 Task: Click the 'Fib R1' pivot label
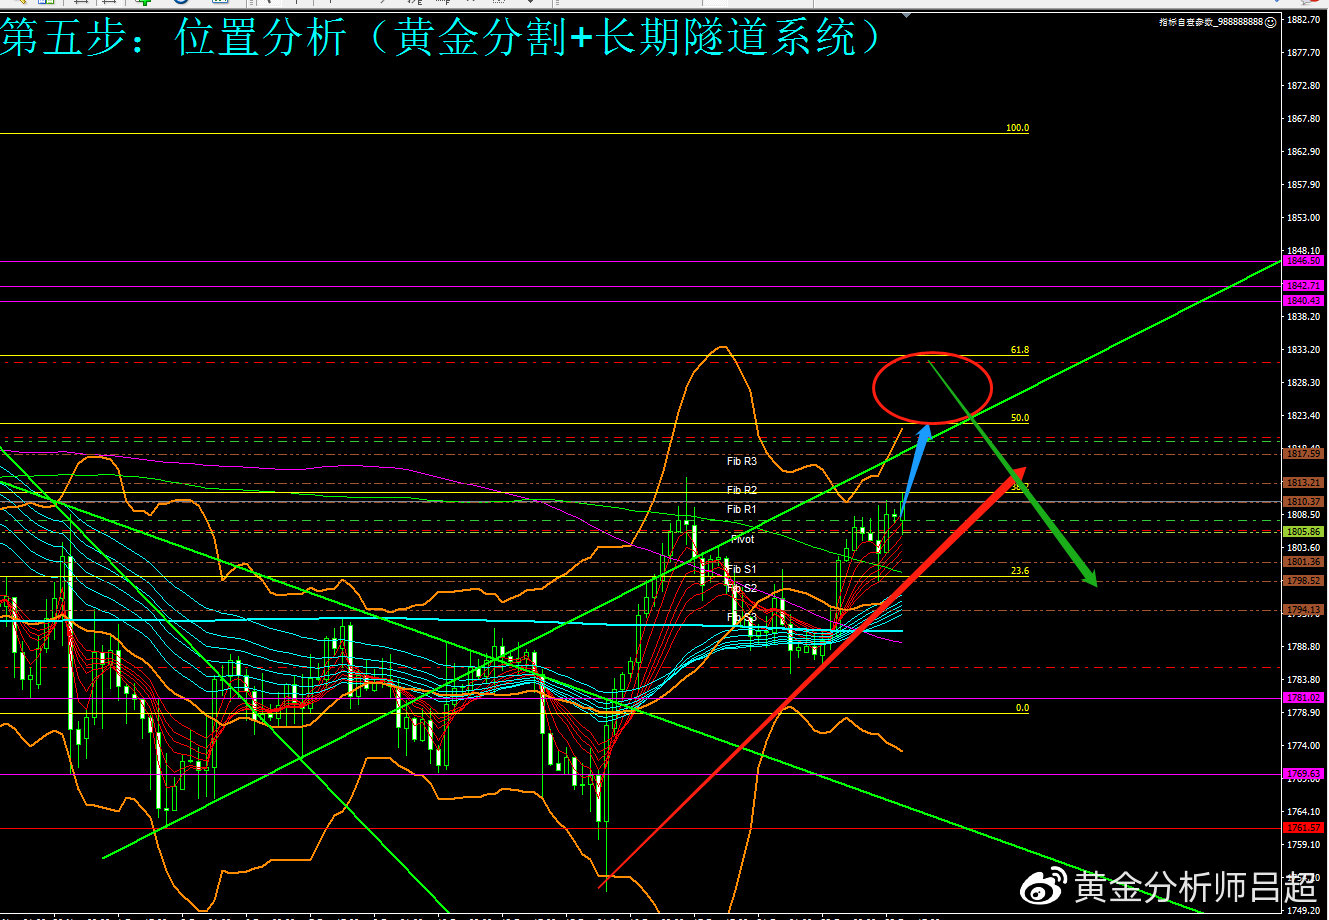[742, 510]
